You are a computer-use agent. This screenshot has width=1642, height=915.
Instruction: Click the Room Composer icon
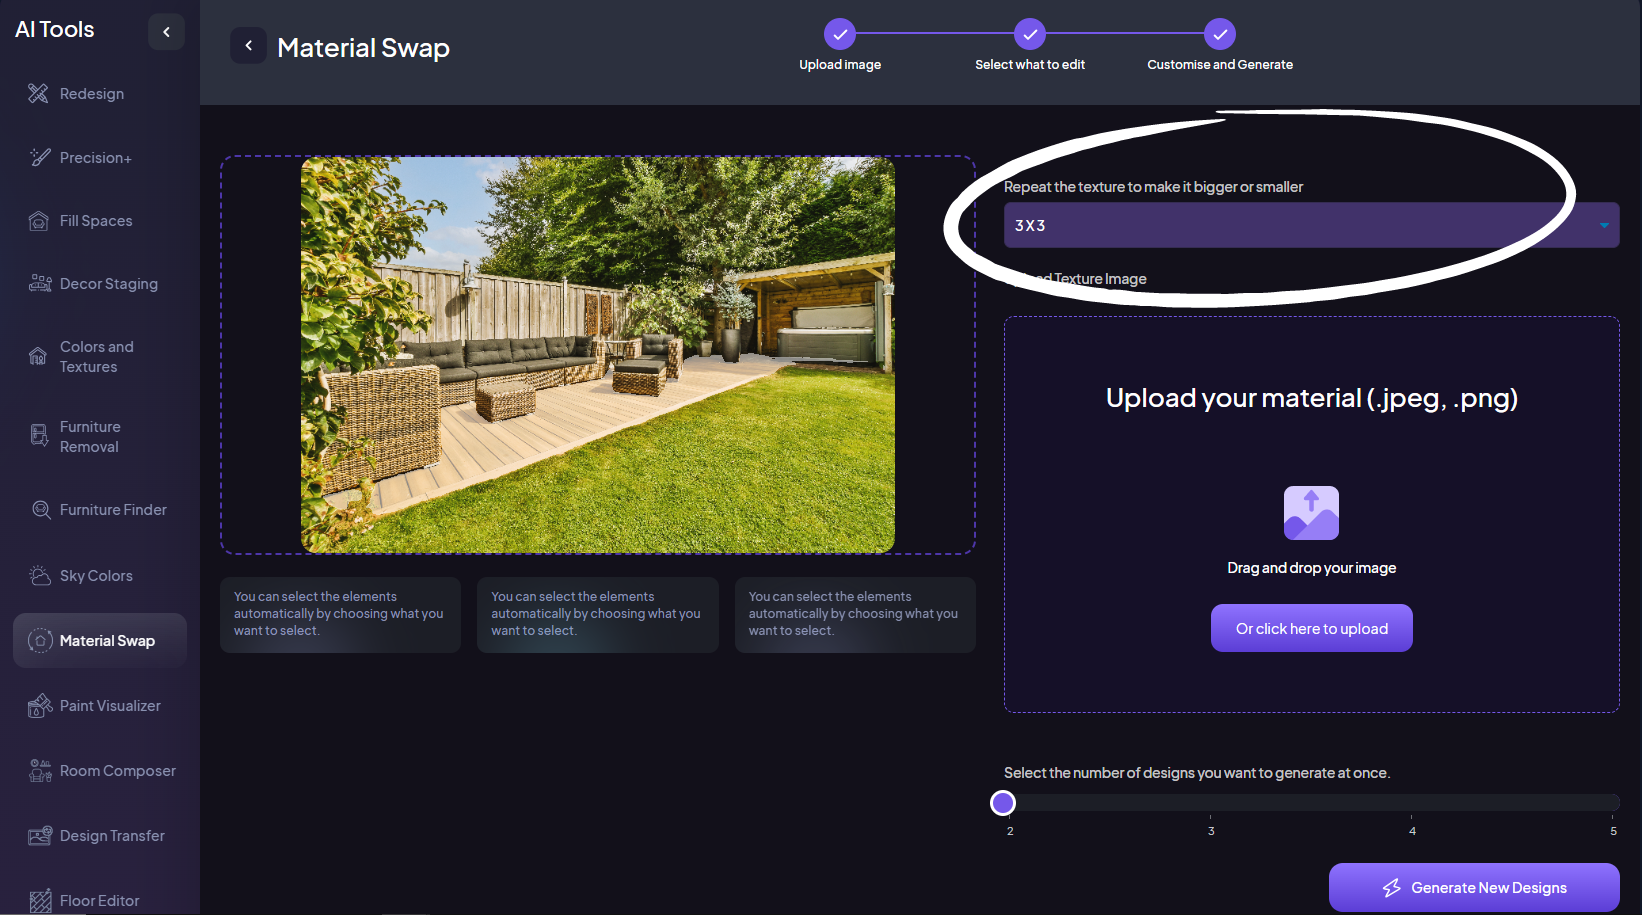tap(40, 771)
